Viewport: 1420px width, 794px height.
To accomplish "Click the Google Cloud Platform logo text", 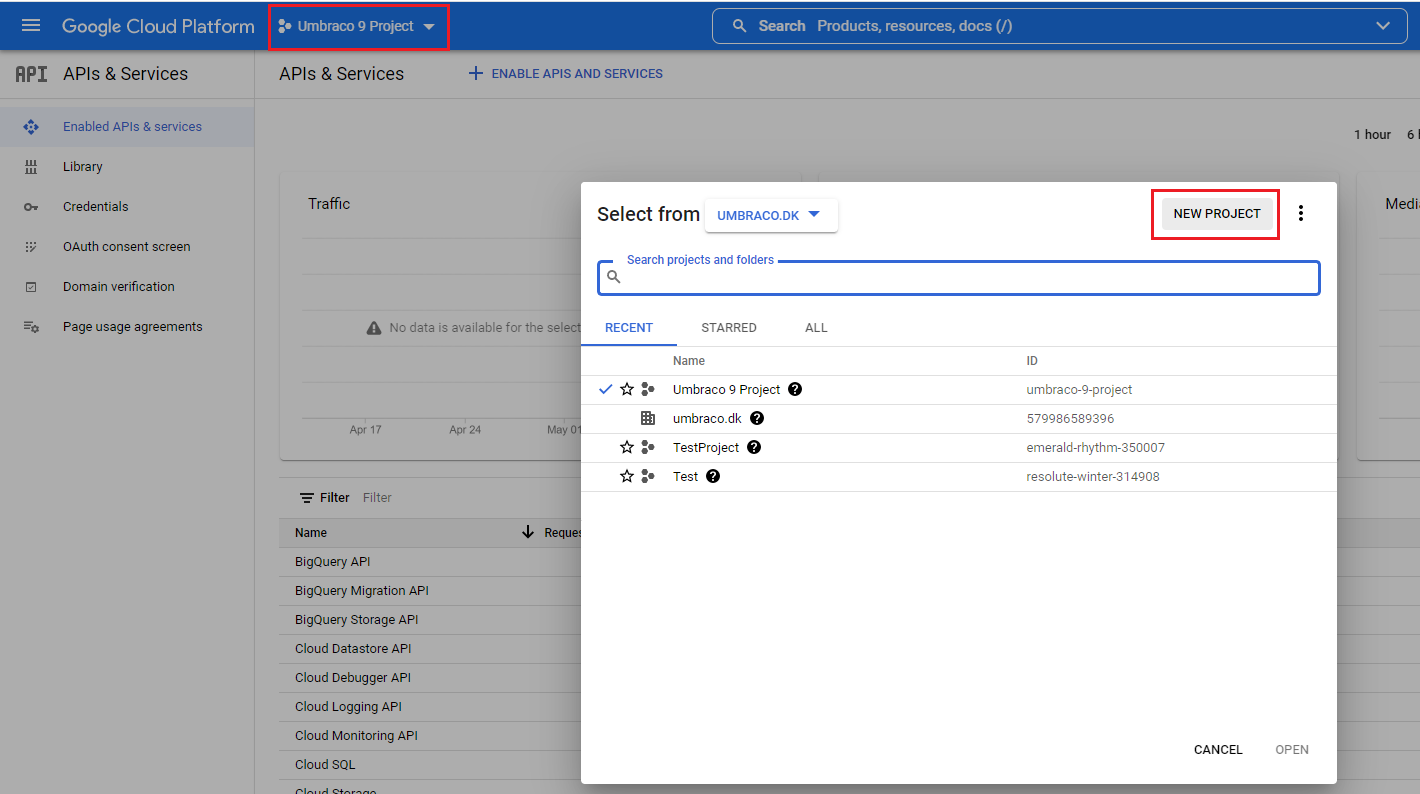I will point(158,26).
